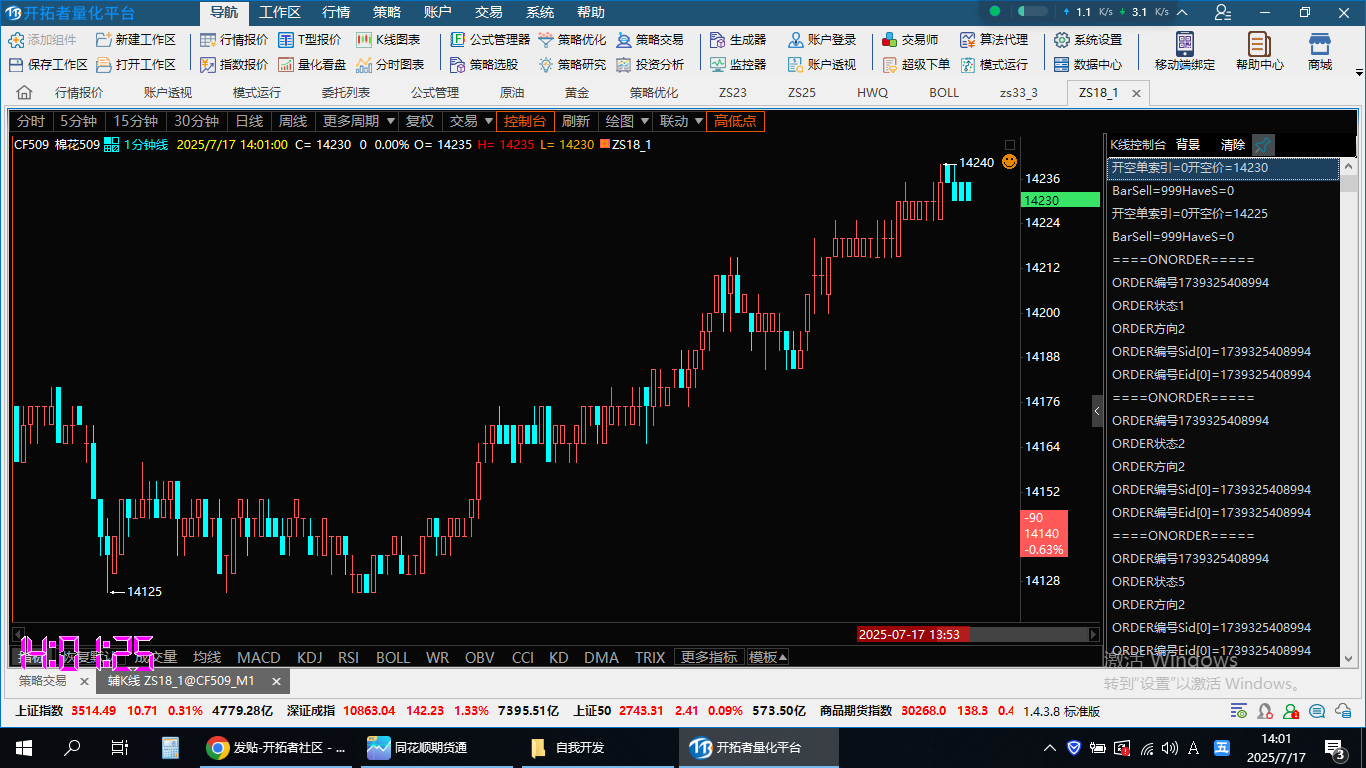Screen dimensions: 1366x768
Task: Toggle the pin icon in K线控制台 panel
Action: [x=1263, y=145]
